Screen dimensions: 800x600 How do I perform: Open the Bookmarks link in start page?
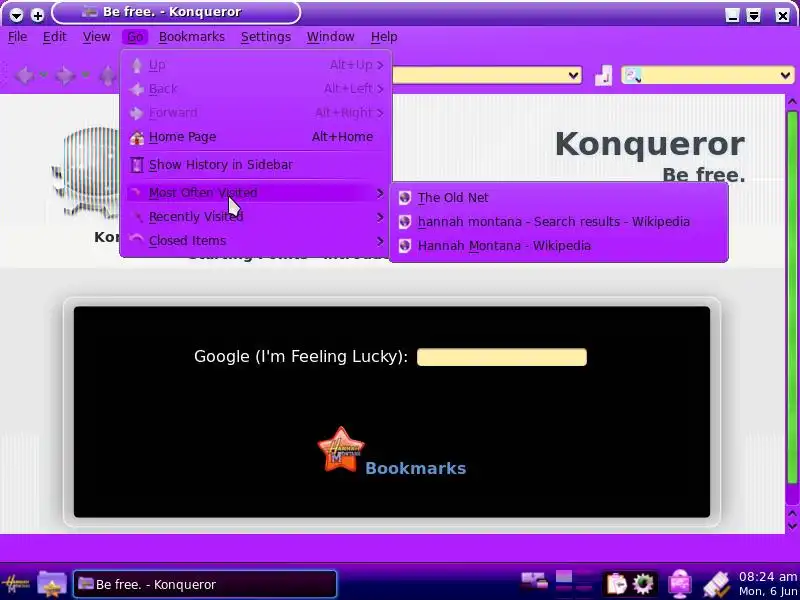point(415,468)
